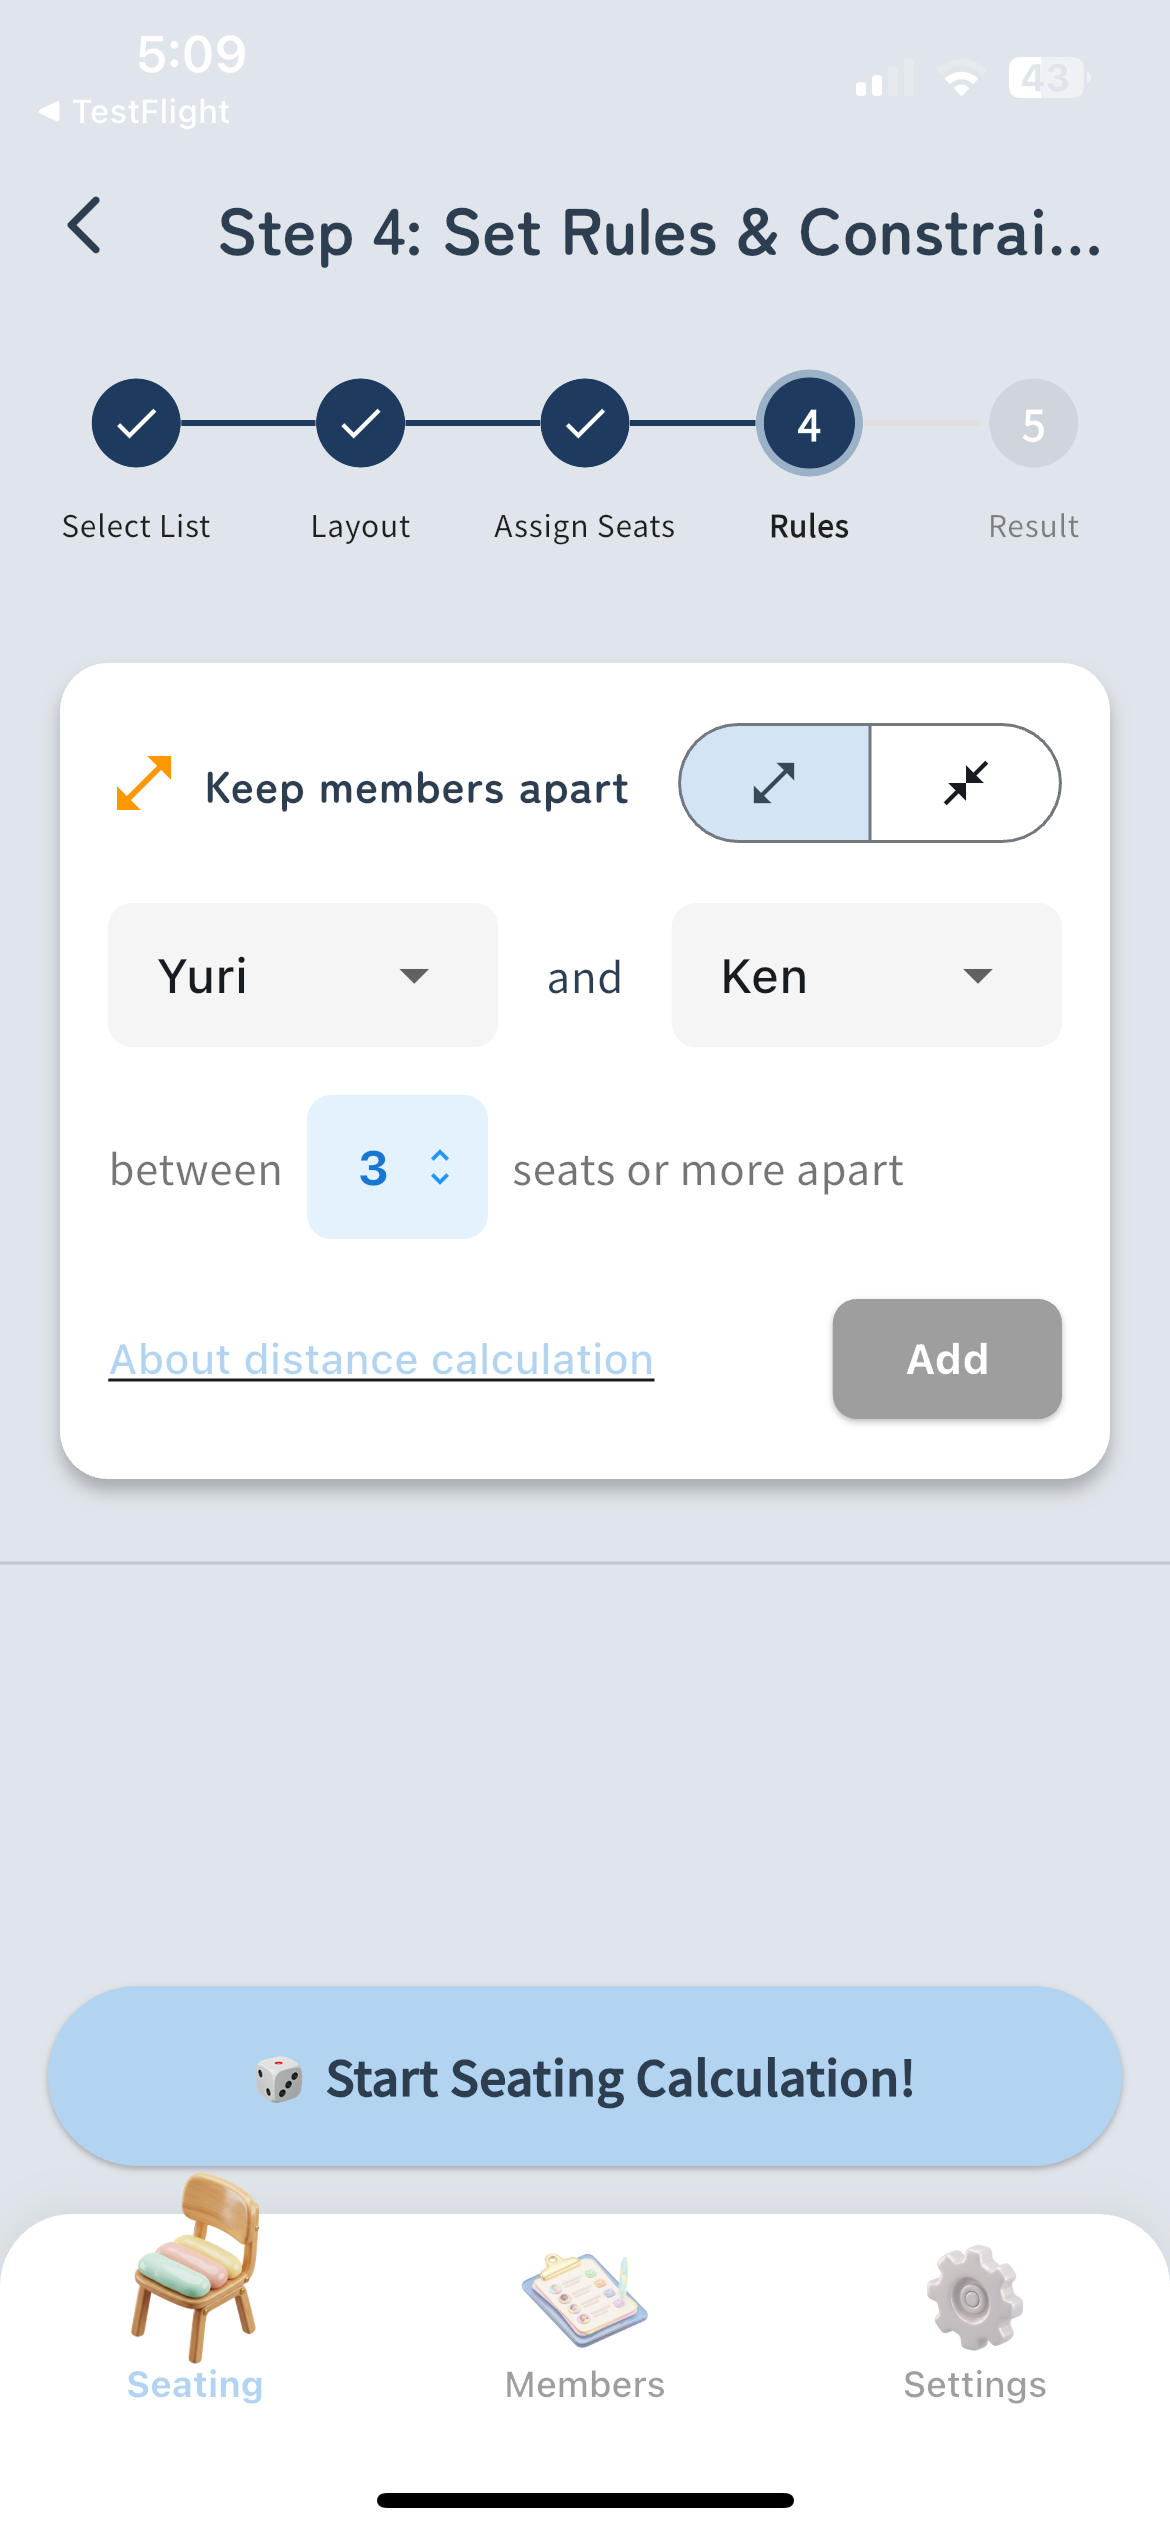This screenshot has height=2532, width=1170.
Task: Open the seat distance number stepper
Action: click(x=397, y=1167)
